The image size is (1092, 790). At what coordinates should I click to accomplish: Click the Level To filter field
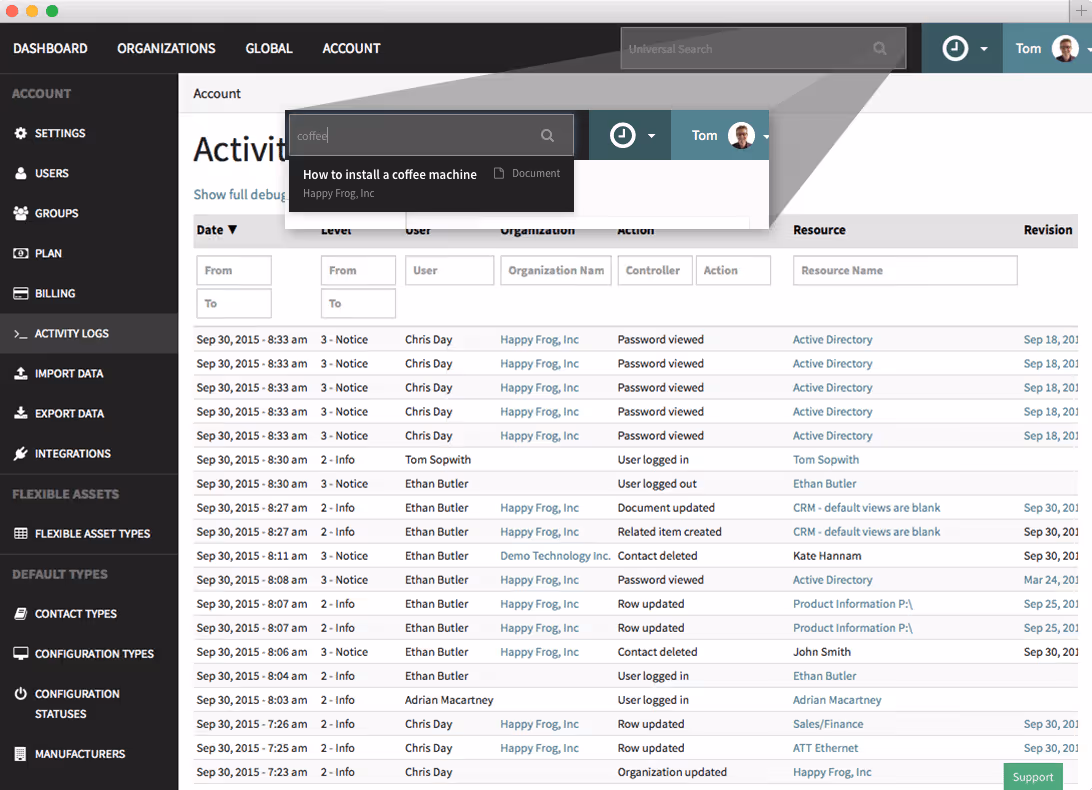(x=358, y=304)
